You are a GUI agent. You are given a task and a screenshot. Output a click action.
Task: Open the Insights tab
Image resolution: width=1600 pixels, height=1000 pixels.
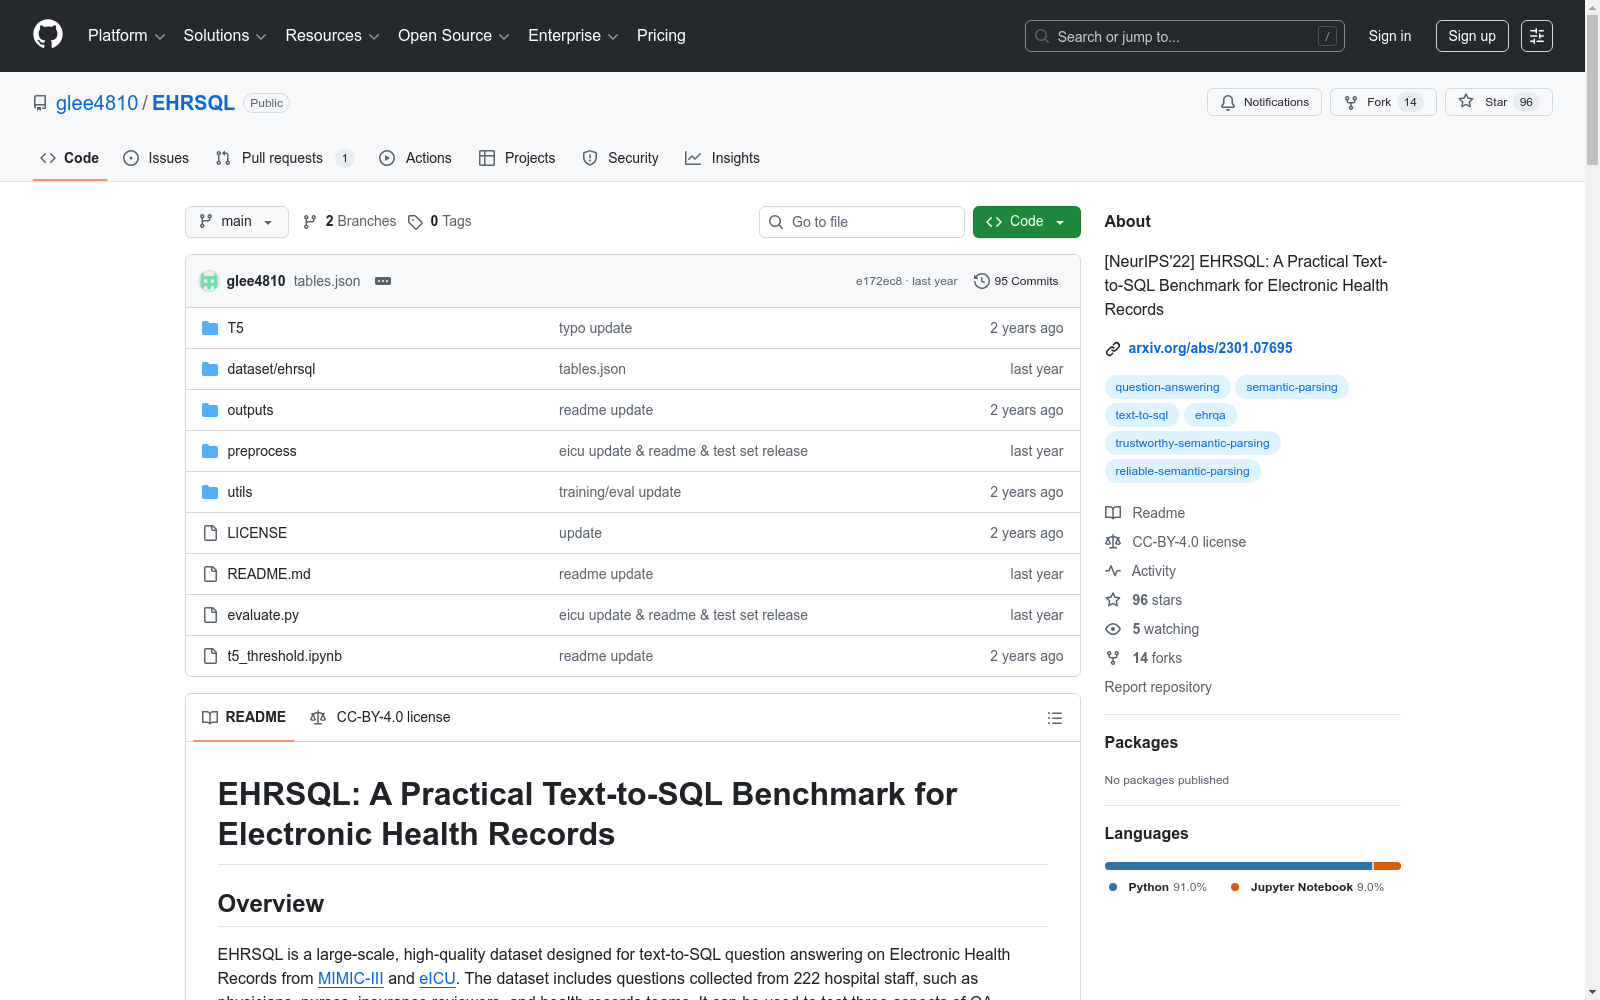coord(722,158)
